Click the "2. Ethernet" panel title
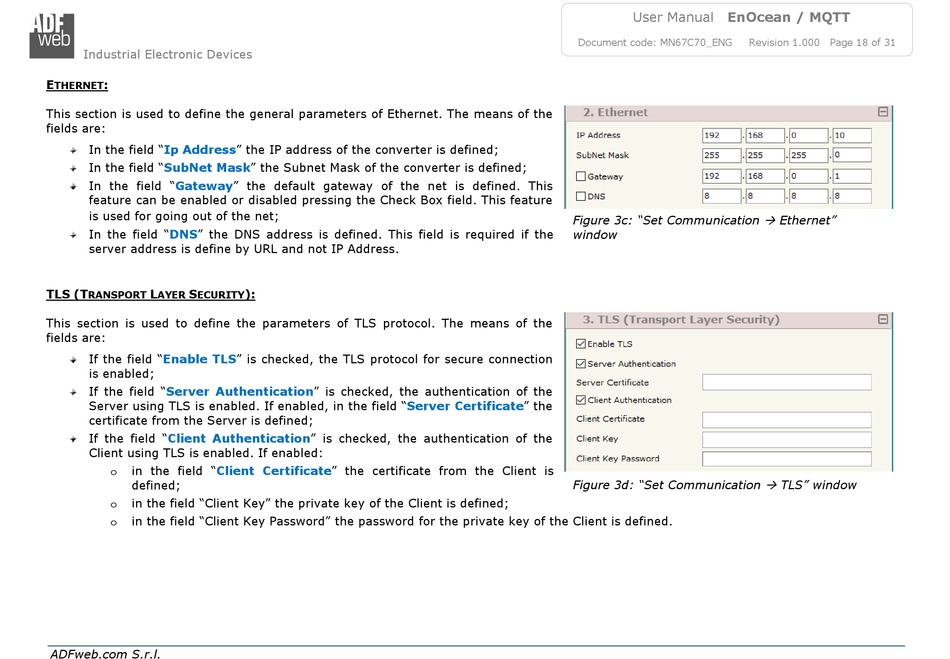This screenshot has height=659, width=950. point(615,112)
